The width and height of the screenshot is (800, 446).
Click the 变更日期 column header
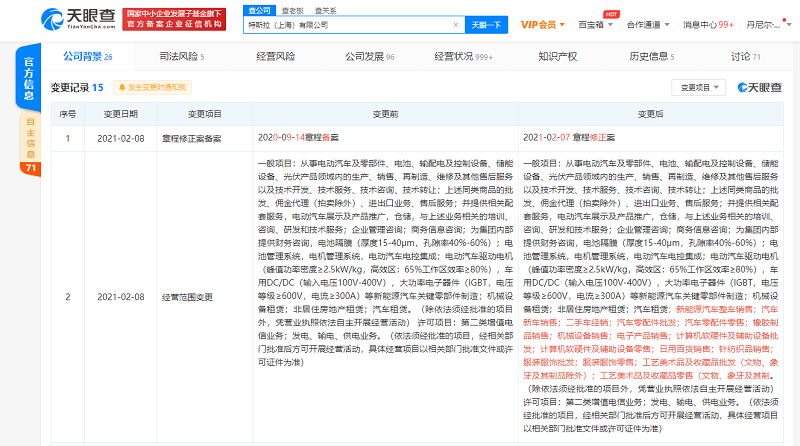(121, 114)
